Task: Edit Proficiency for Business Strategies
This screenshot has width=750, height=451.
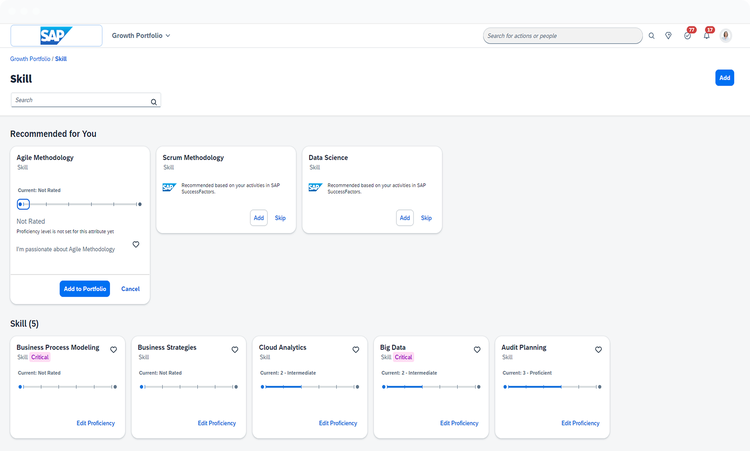Action: coord(217,423)
